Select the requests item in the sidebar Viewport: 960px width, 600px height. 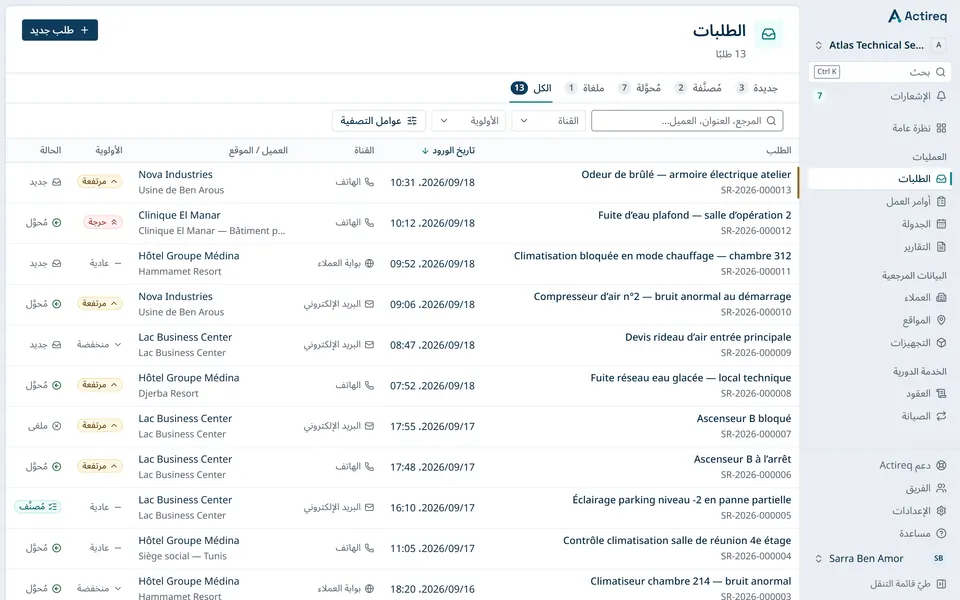pos(880,179)
